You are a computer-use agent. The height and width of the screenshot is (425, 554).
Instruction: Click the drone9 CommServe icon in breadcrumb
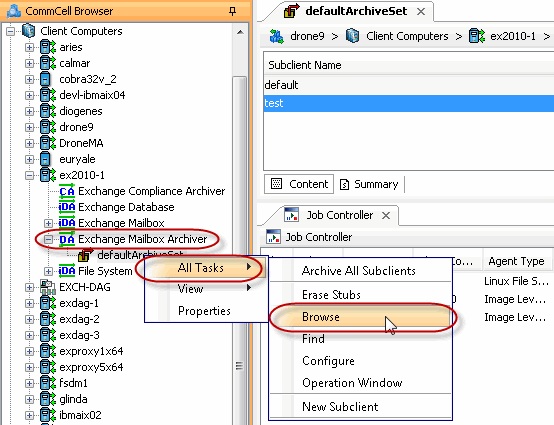[x=277, y=36]
